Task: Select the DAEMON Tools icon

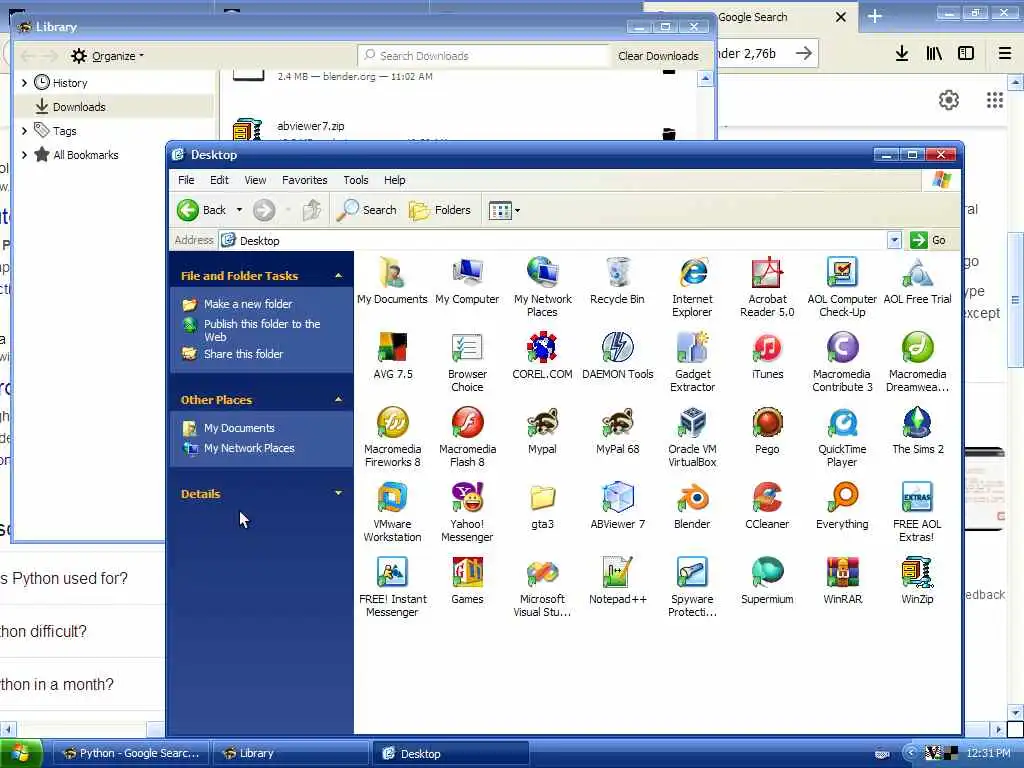Action: (617, 356)
